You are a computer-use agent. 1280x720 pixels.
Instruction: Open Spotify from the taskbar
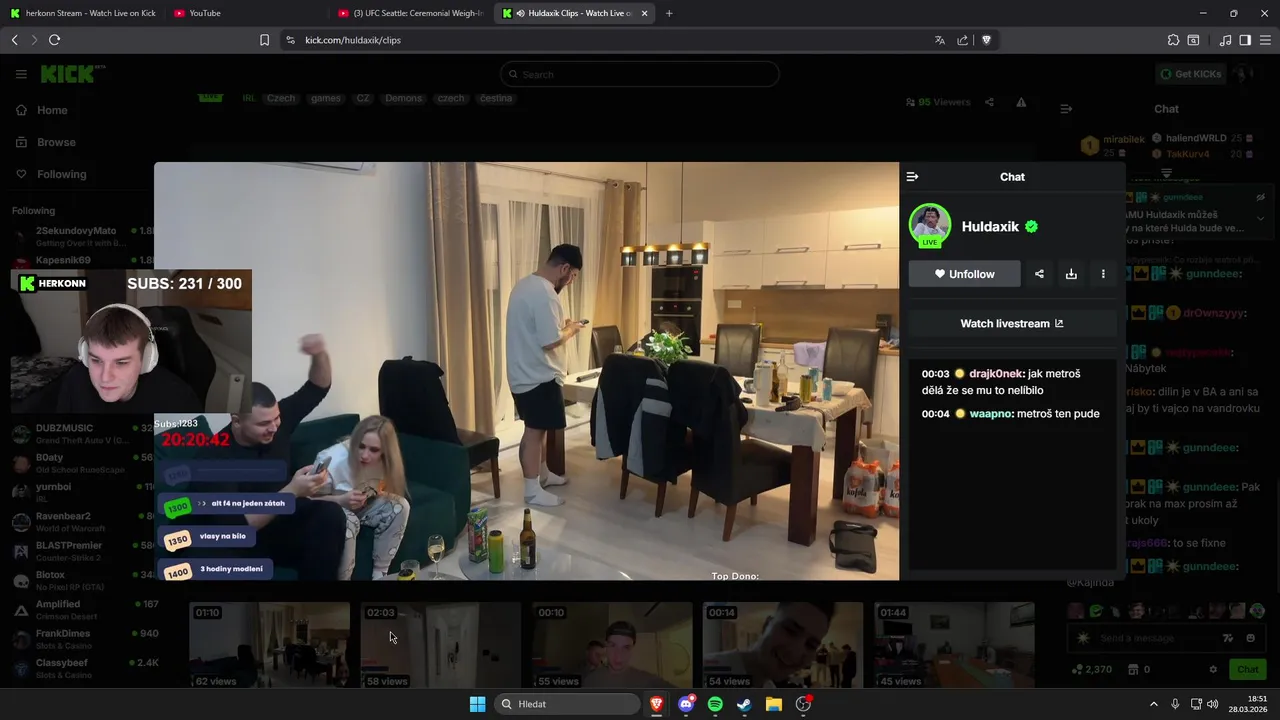[x=715, y=704]
